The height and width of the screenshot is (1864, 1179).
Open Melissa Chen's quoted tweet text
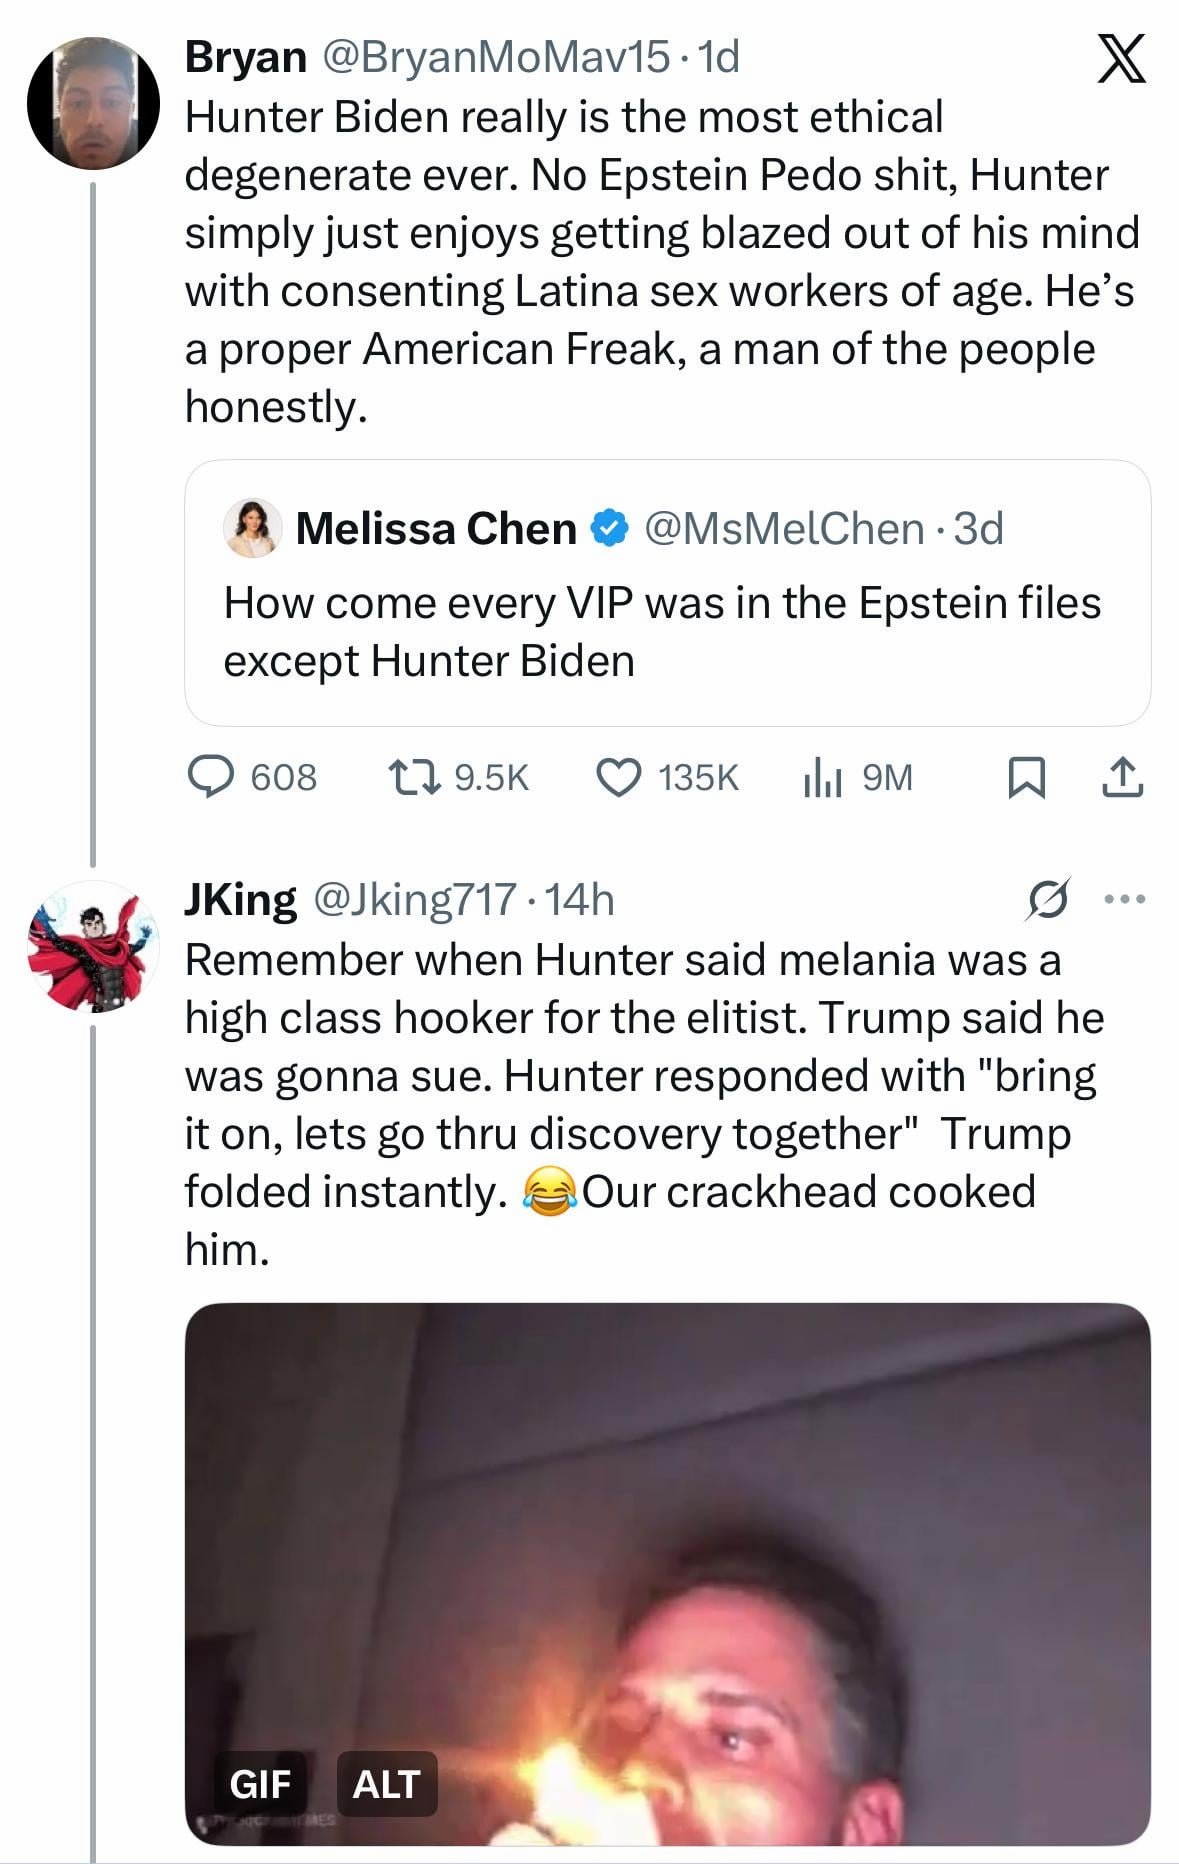661,631
